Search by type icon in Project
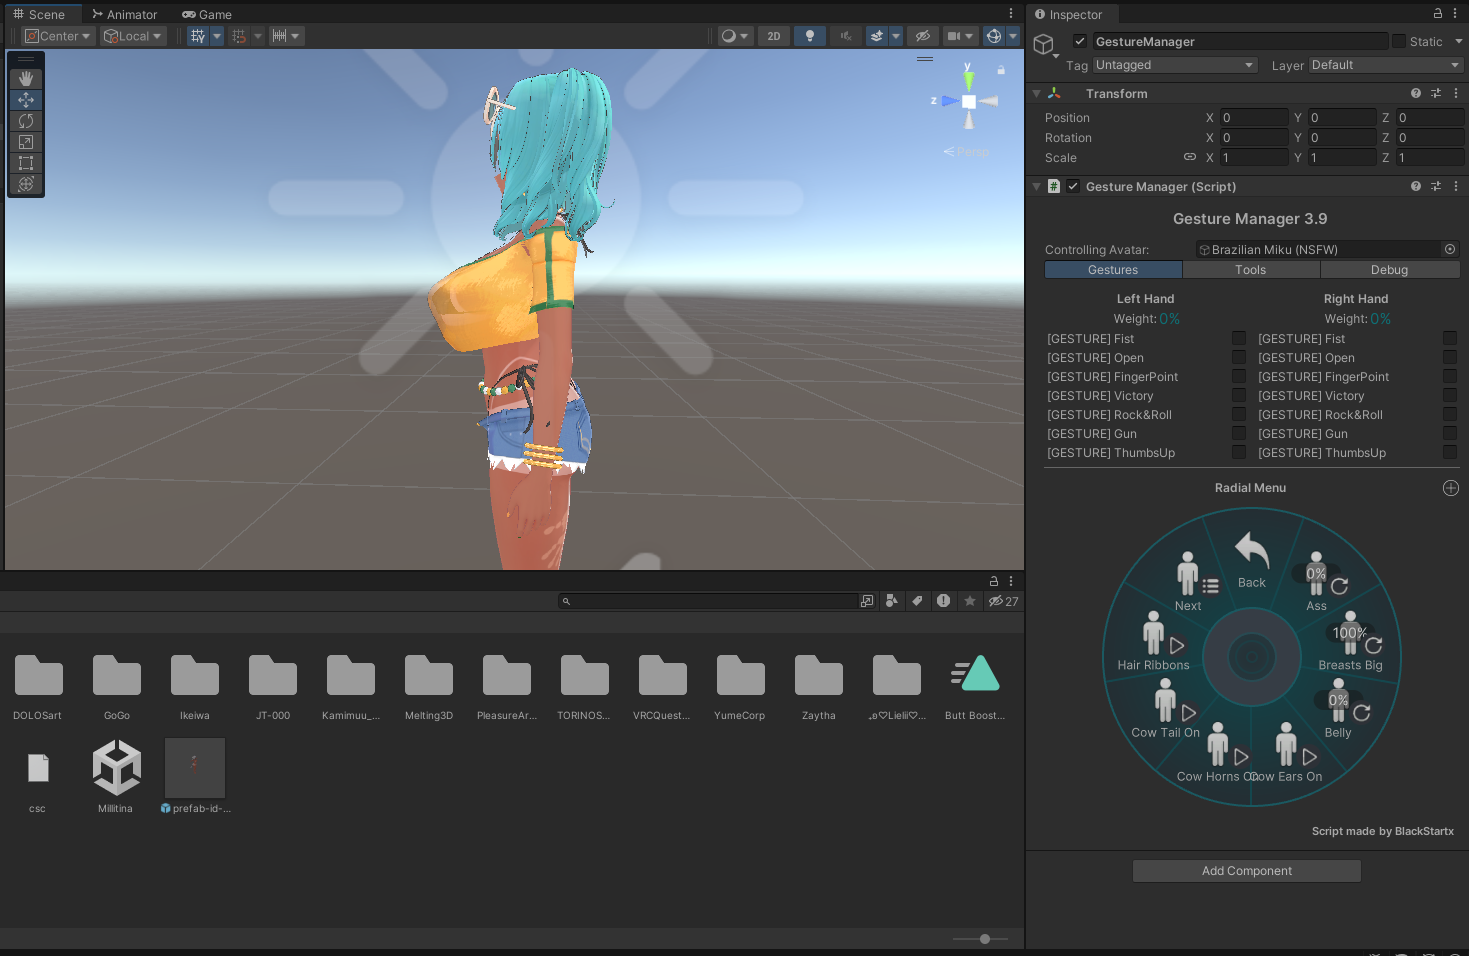1469x956 pixels. click(x=892, y=601)
